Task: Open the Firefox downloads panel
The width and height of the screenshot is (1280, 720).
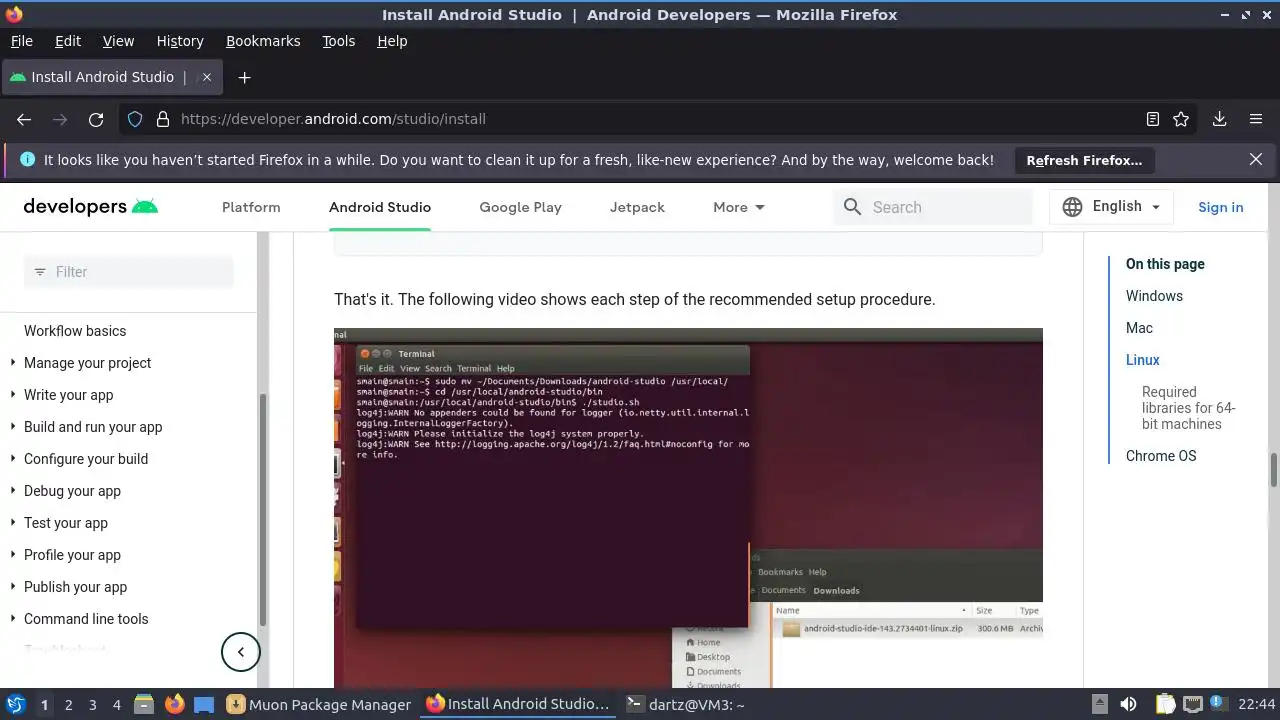Action: point(1219,119)
